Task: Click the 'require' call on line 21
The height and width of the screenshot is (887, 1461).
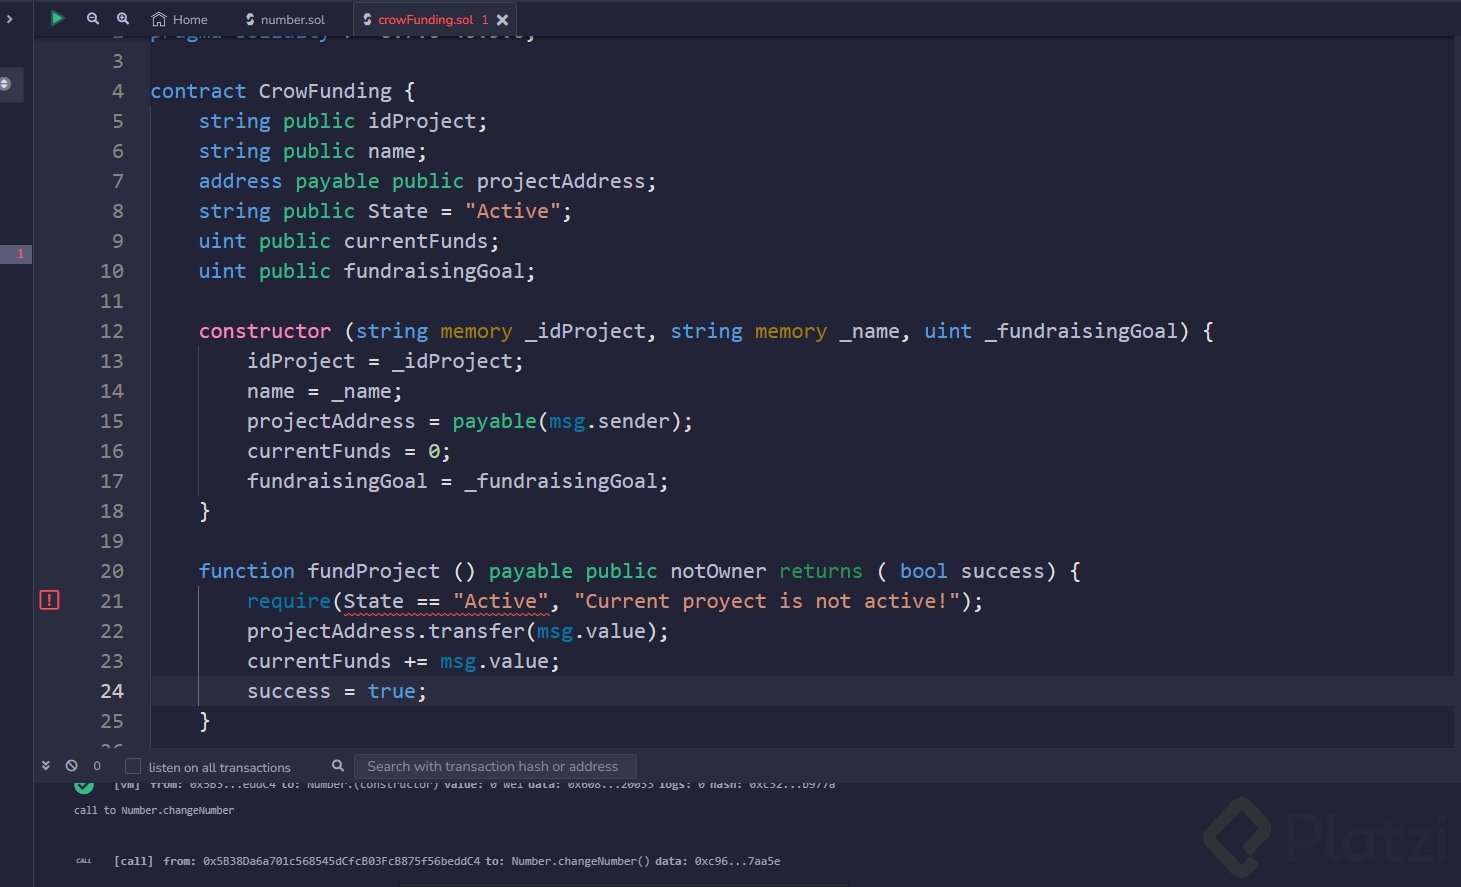Action: click(x=289, y=601)
